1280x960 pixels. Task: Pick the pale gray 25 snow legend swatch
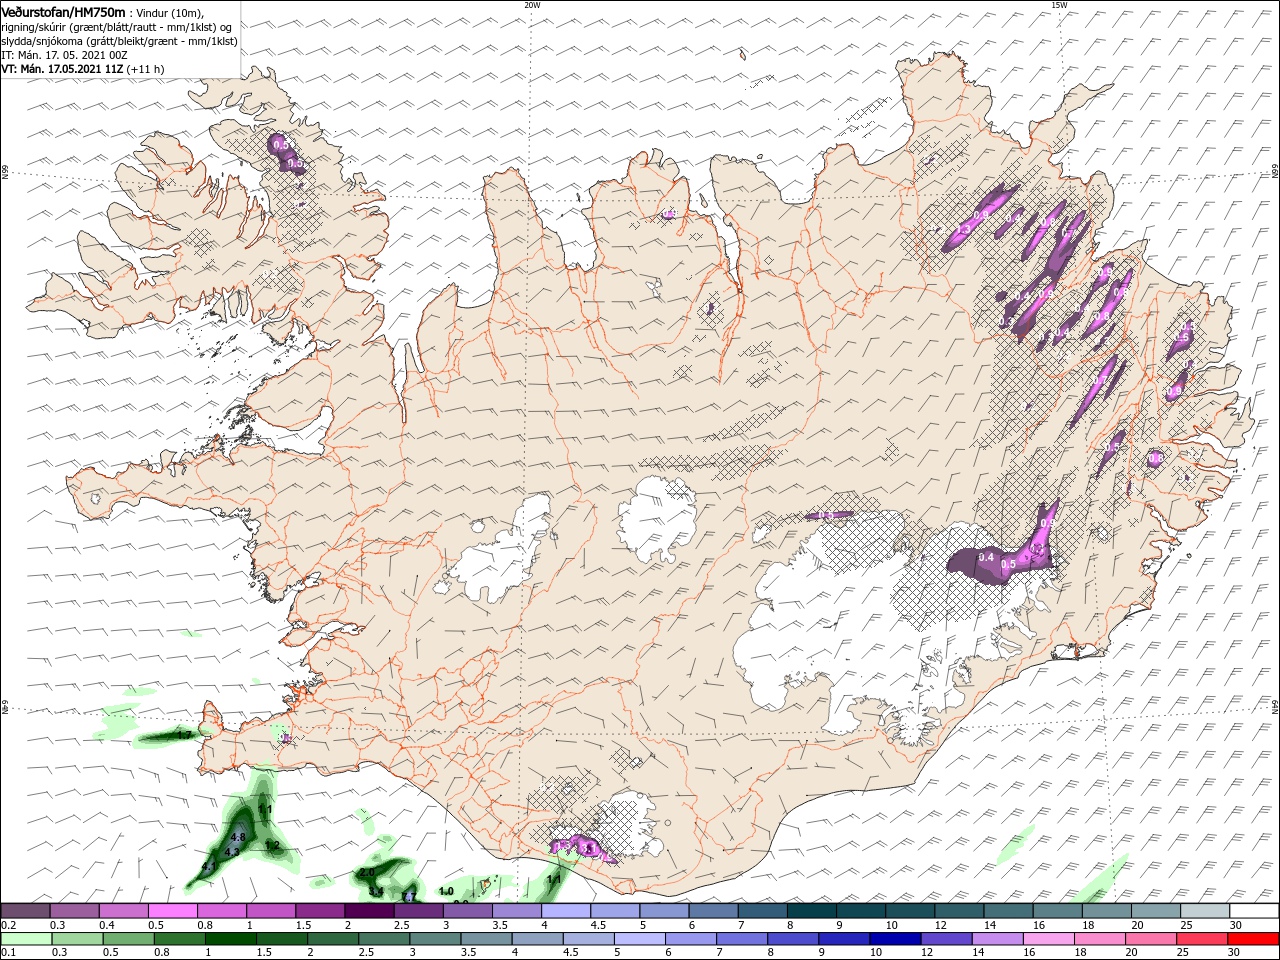coord(1206,911)
